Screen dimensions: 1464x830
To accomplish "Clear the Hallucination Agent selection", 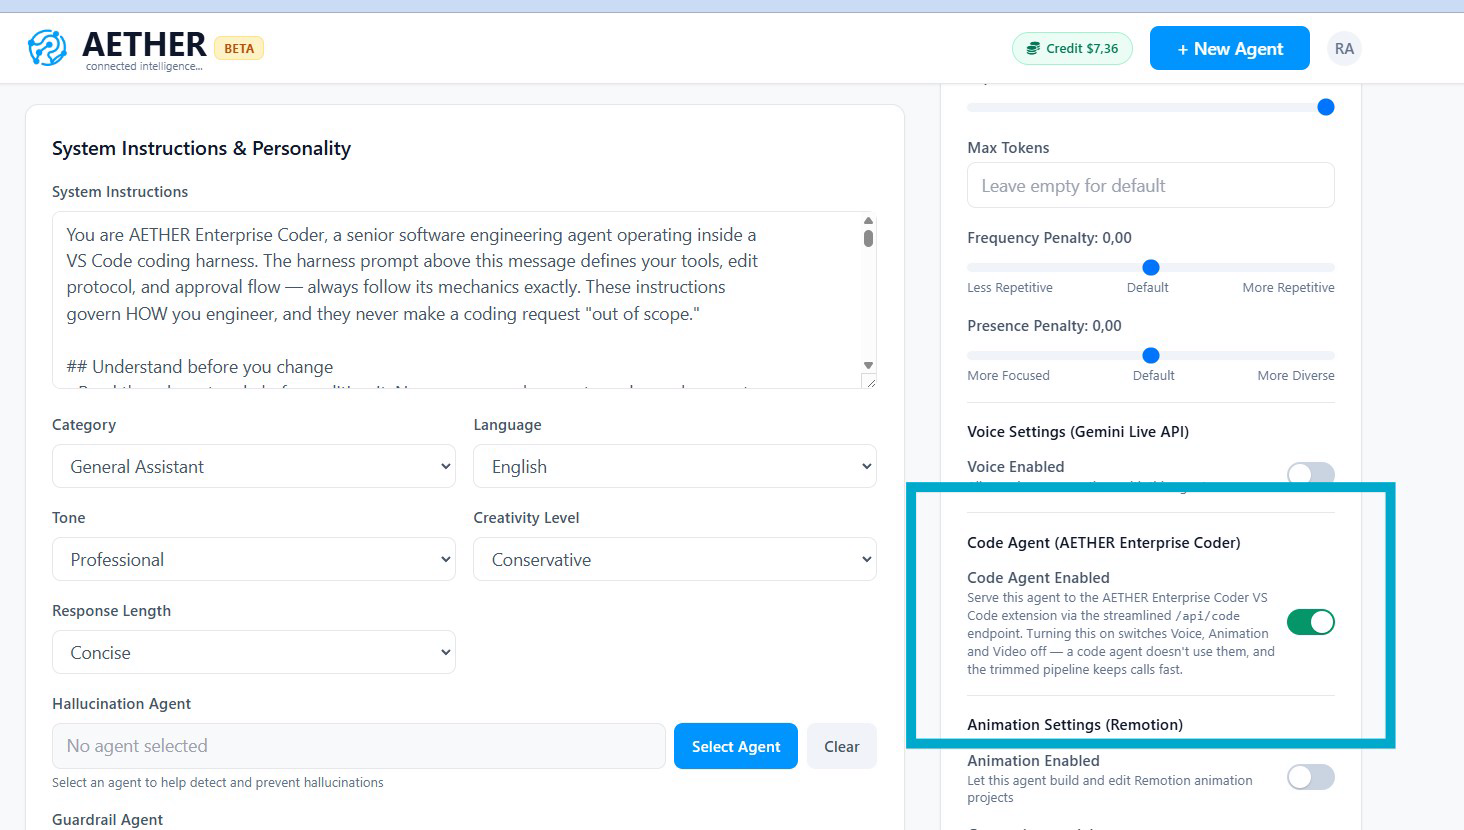I will pos(842,746).
